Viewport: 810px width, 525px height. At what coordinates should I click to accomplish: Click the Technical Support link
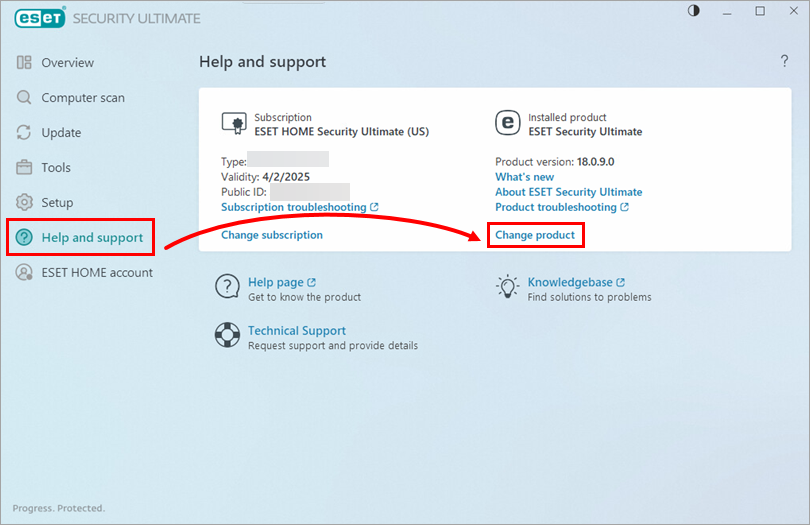click(x=297, y=330)
